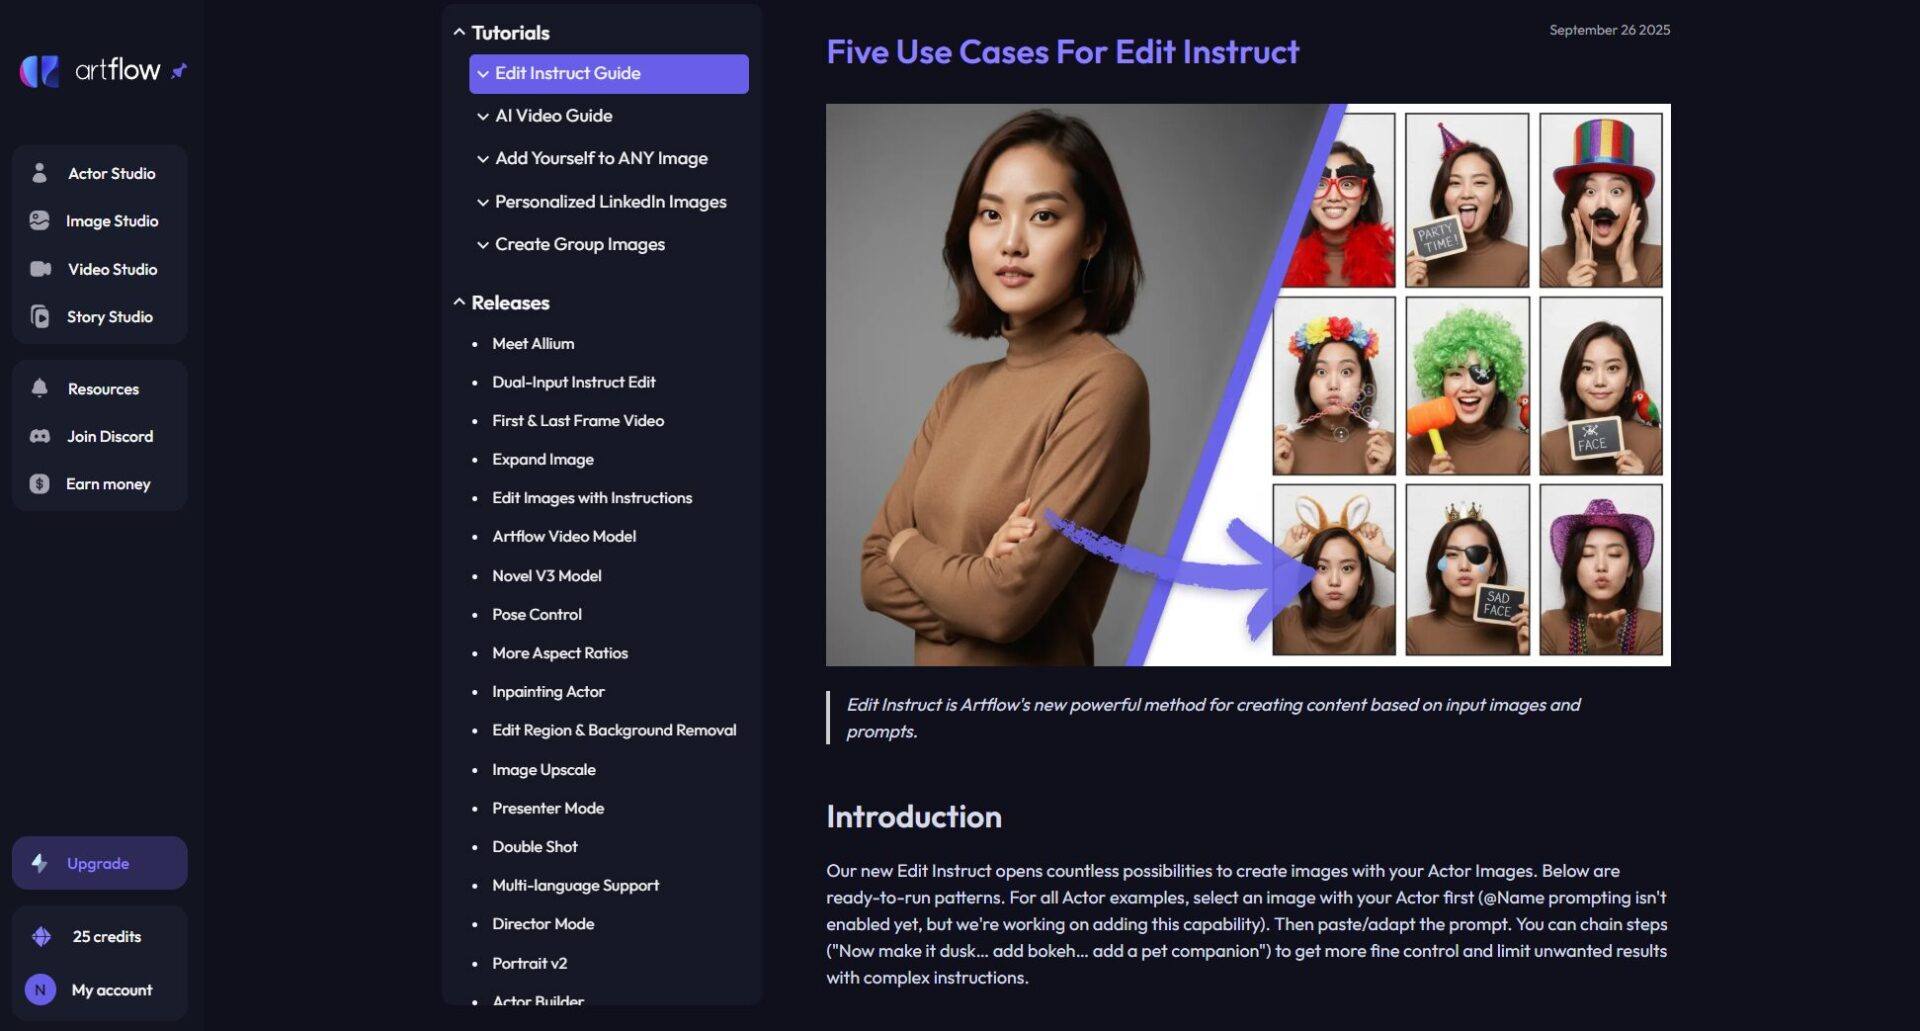Click the Upgrade button

pyautogui.click(x=100, y=863)
